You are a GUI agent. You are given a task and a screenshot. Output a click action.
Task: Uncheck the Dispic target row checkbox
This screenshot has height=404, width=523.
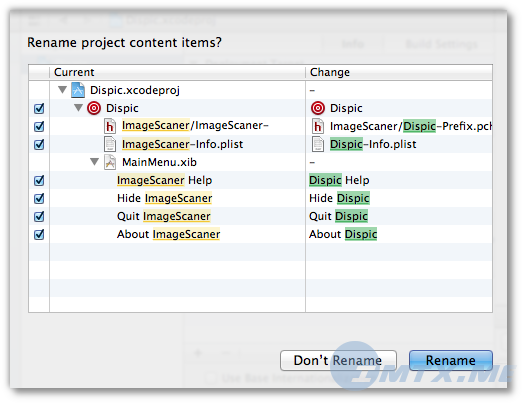coord(39,108)
